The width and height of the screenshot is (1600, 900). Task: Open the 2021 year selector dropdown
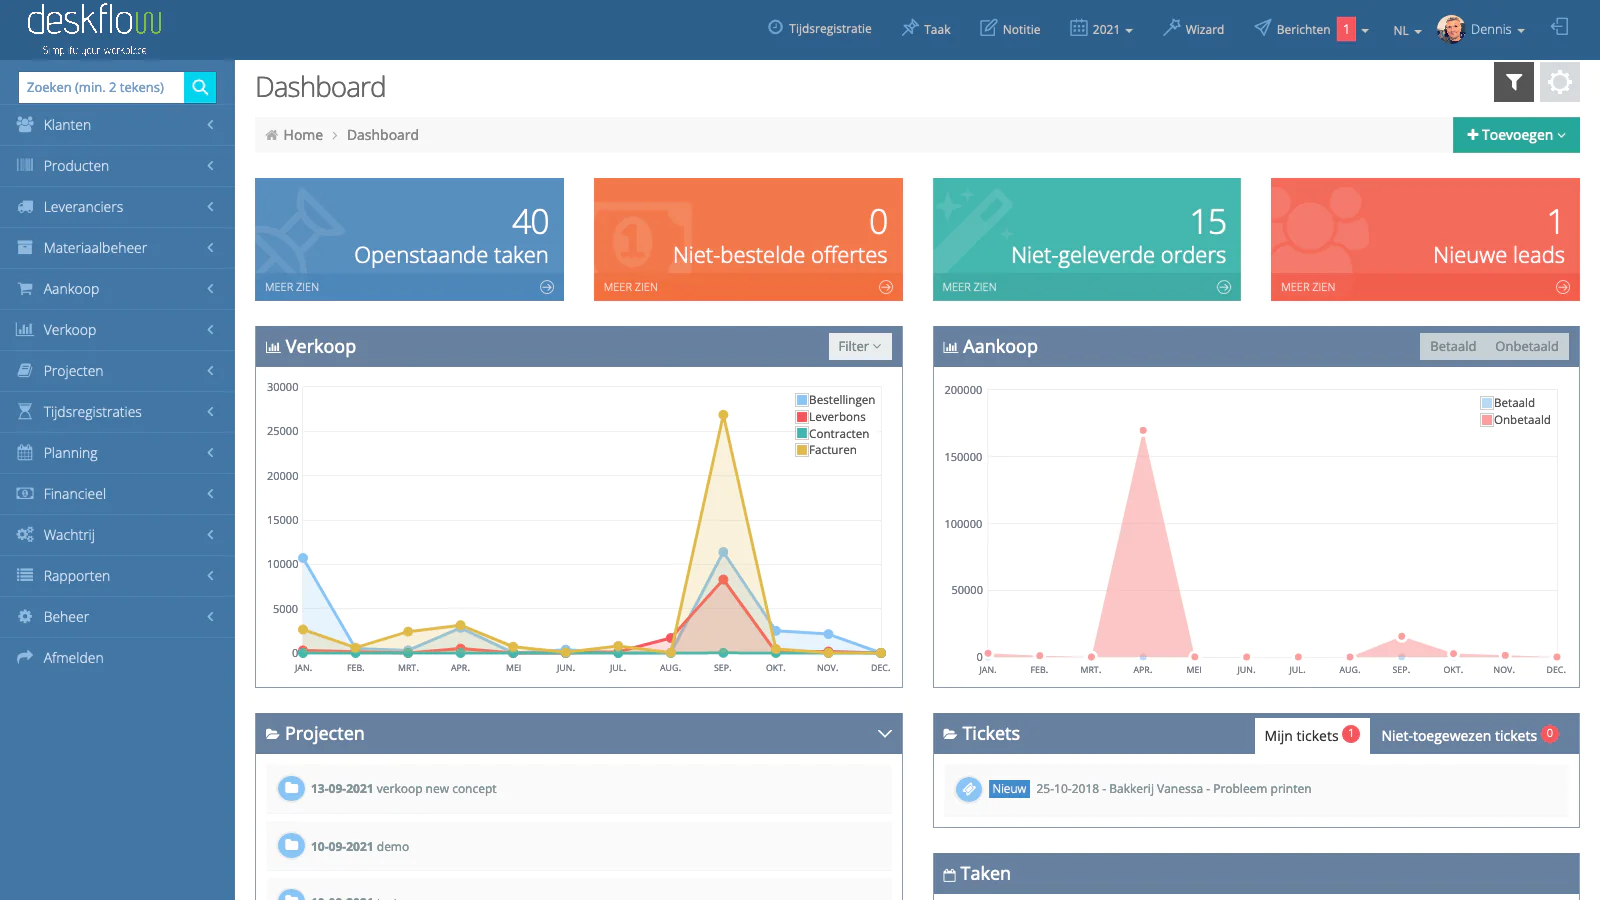tap(1102, 29)
